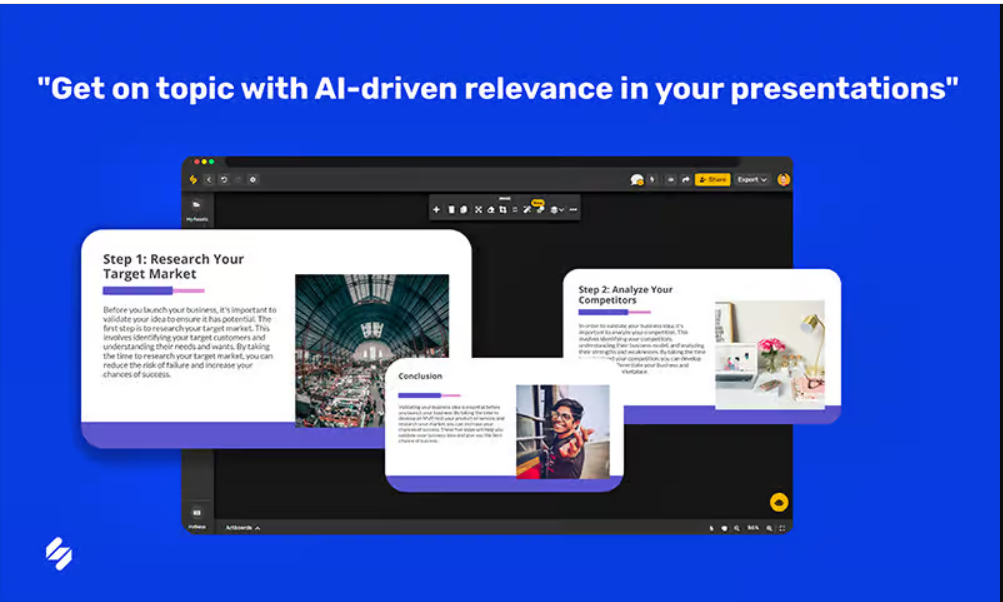This screenshot has height=602, width=1003.
Task: Add a new element with plus icon
Action: tap(436, 210)
